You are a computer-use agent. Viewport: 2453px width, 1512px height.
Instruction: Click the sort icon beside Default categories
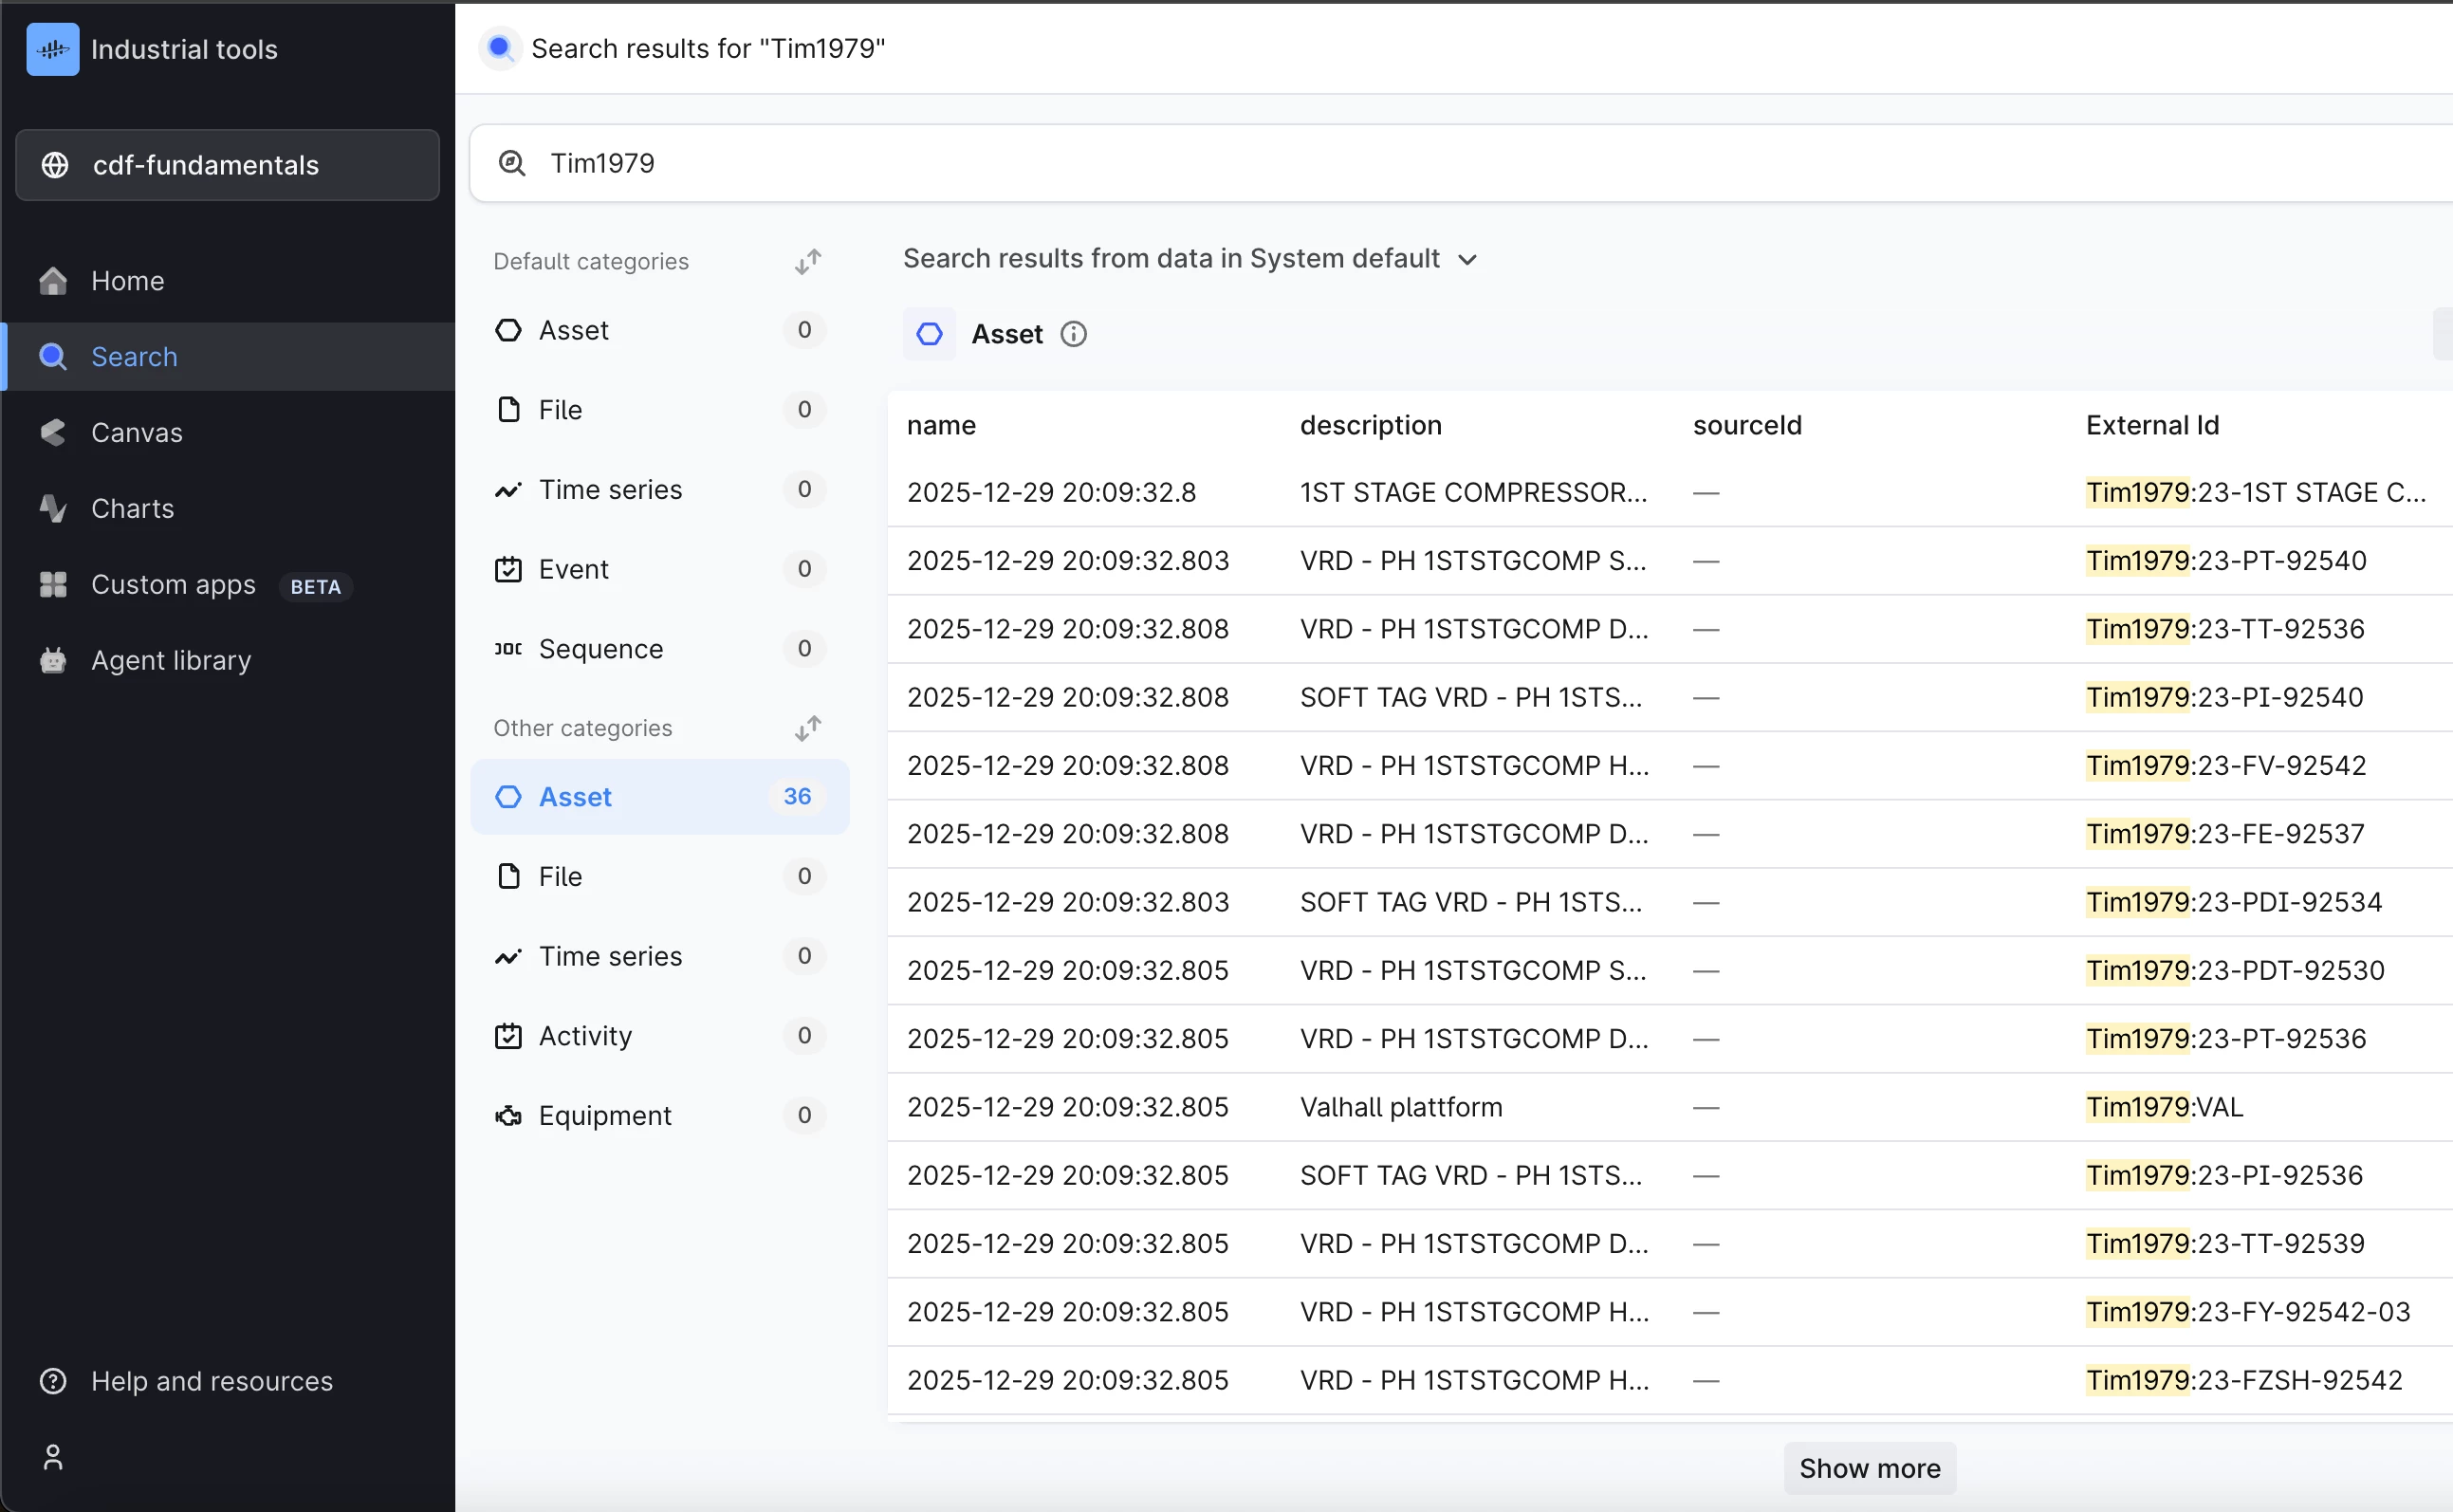pos(808,261)
